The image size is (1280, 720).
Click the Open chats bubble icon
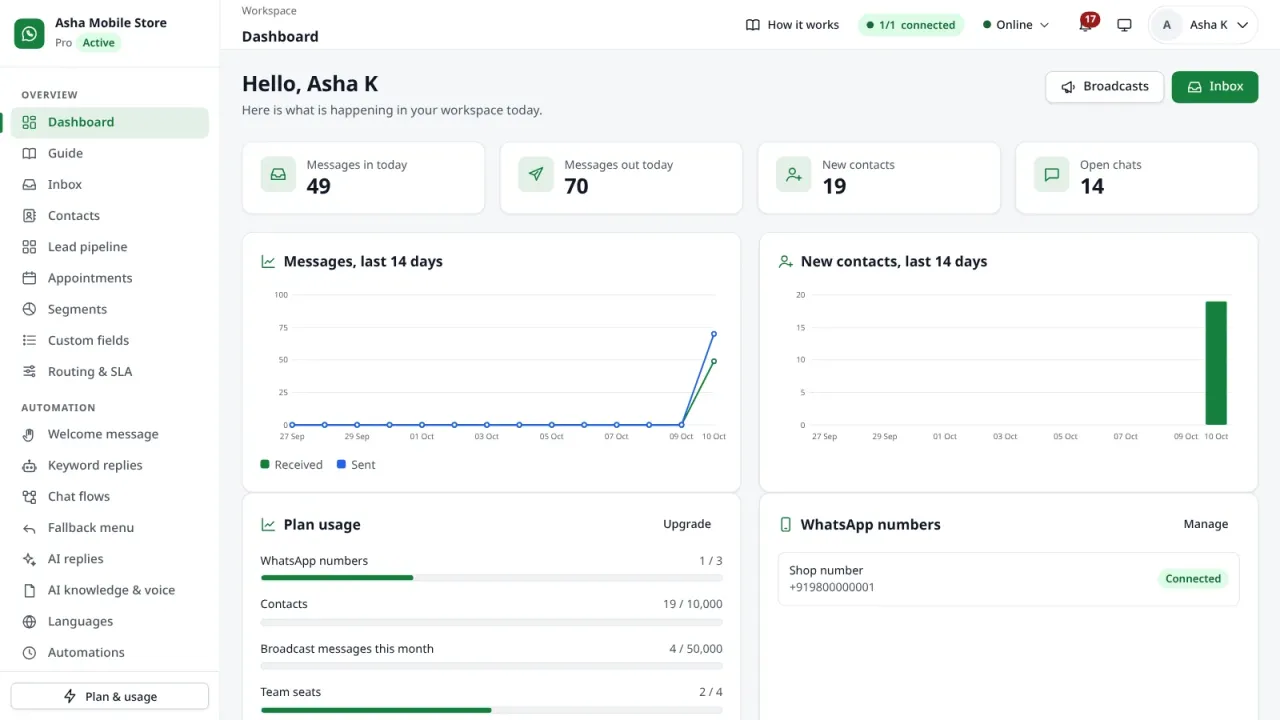1052,174
